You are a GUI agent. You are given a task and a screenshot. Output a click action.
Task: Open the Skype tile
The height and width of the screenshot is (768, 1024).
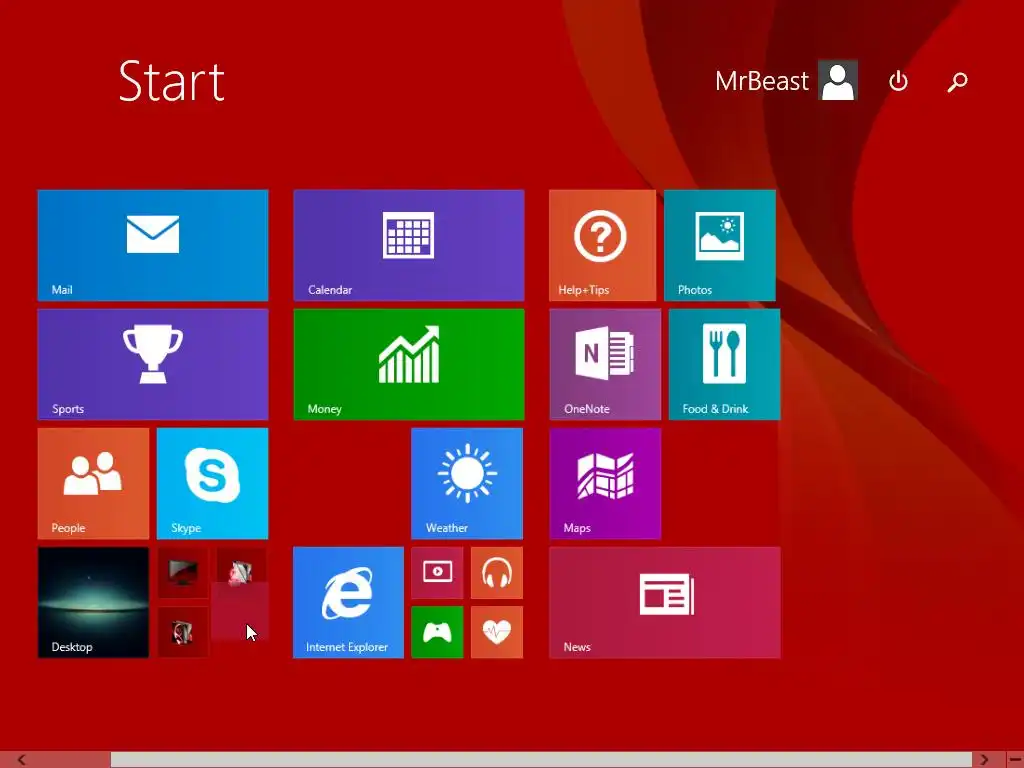click(x=212, y=484)
